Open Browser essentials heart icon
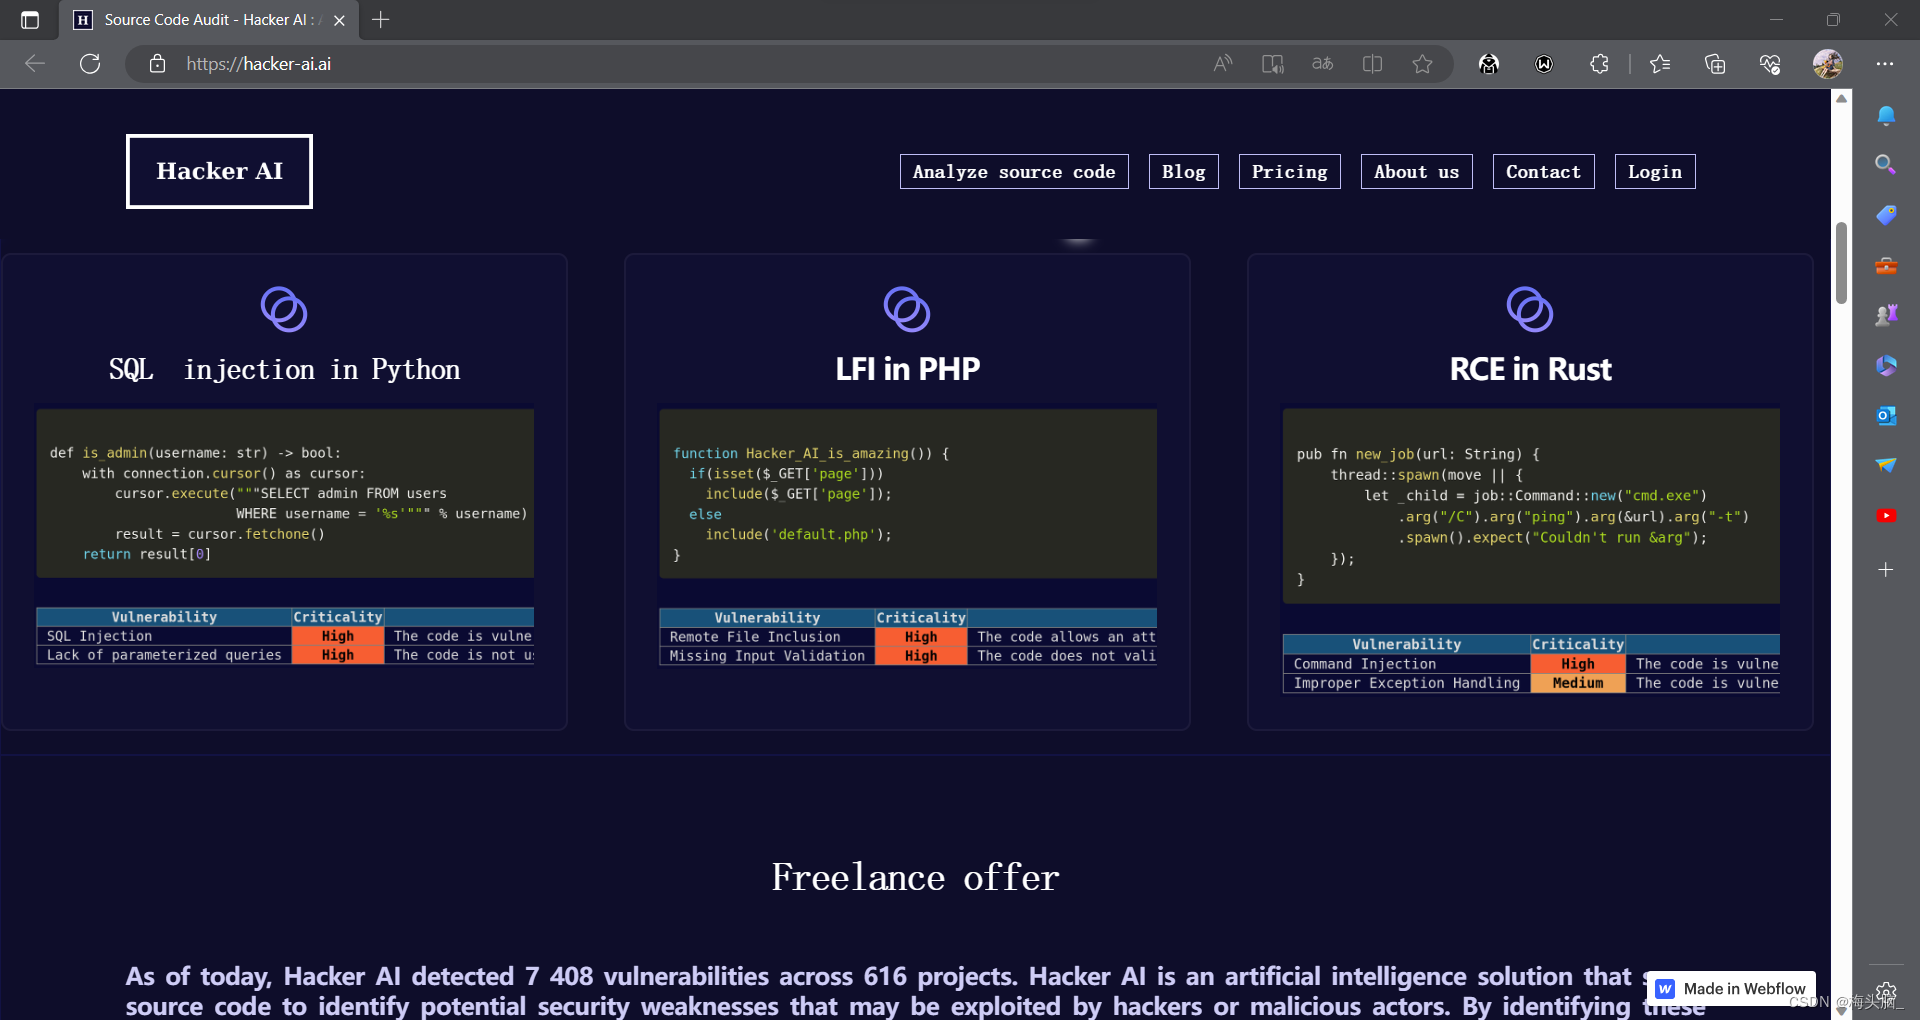The width and height of the screenshot is (1920, 1020). [x=1770, y=64]
